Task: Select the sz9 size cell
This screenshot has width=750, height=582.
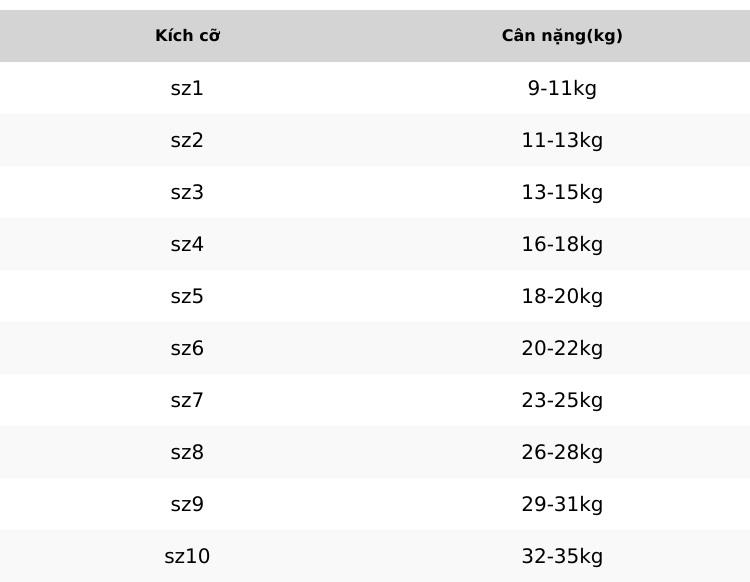Action: pyautogui.click(x=187, y=505)
